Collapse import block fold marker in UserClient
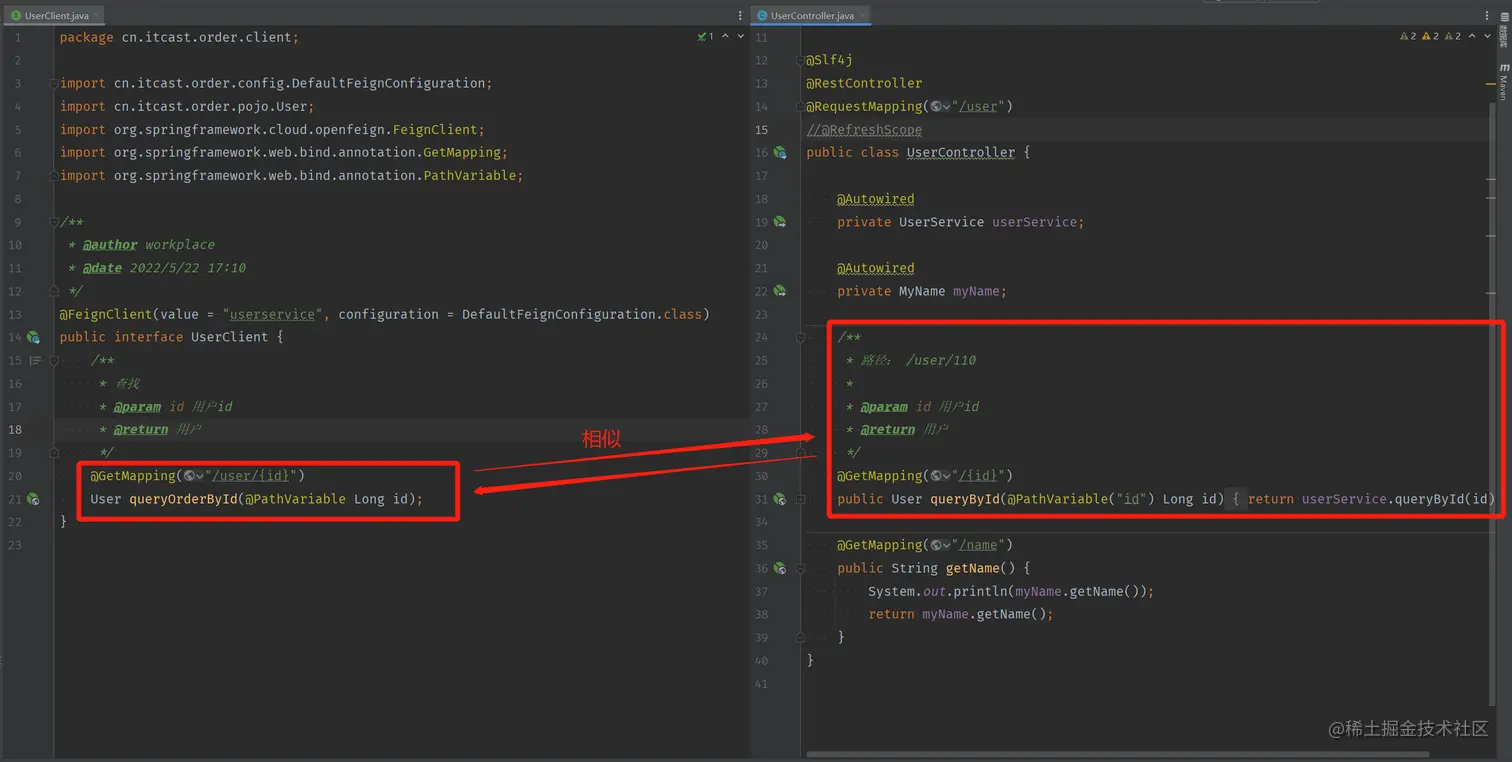 pyautogui.click(x=56, y=84)
